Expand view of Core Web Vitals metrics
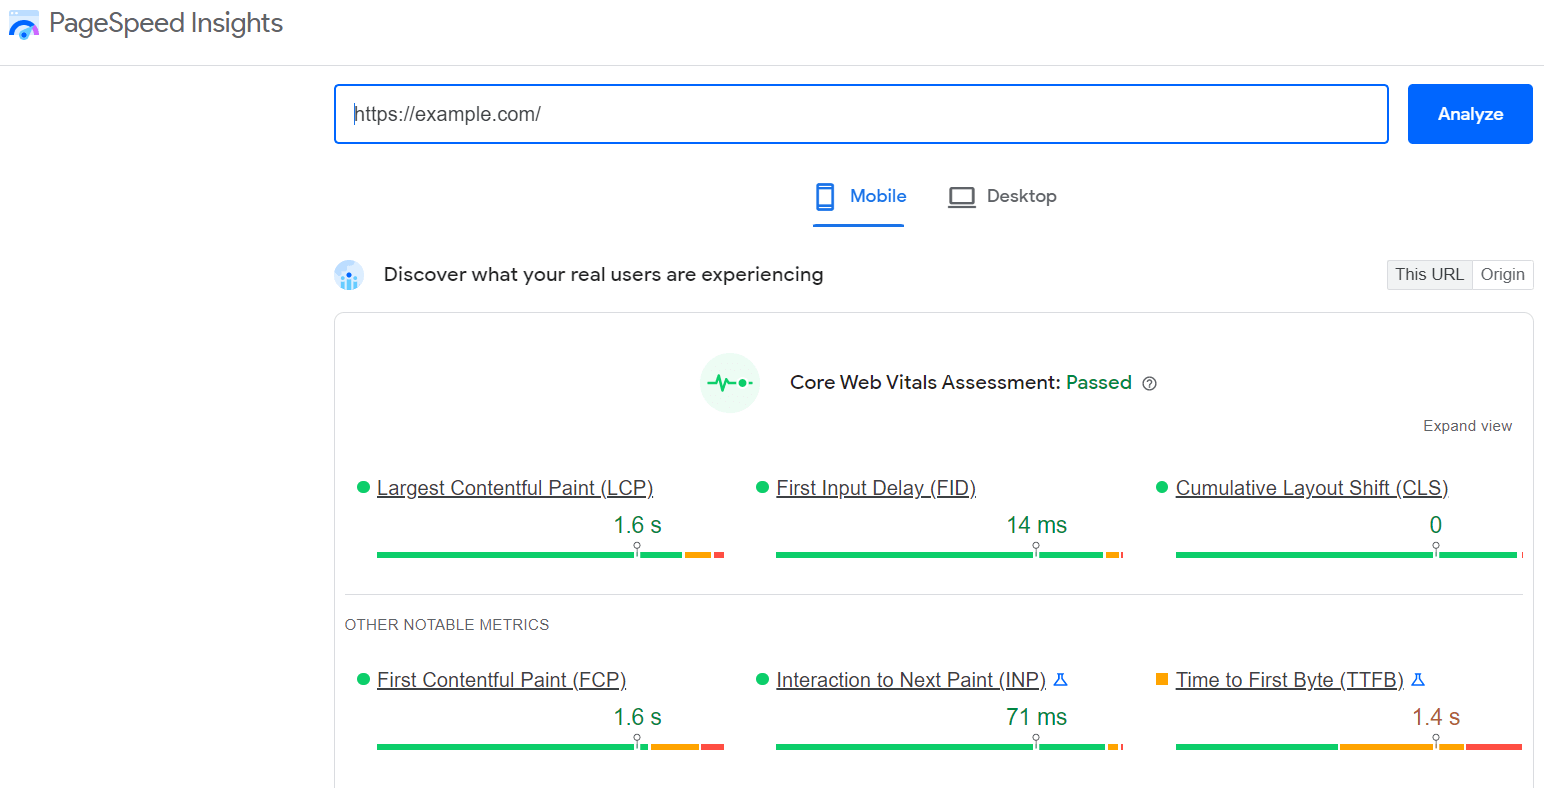This screenshot has width=1544, height=788. (x=1467, y=425)
